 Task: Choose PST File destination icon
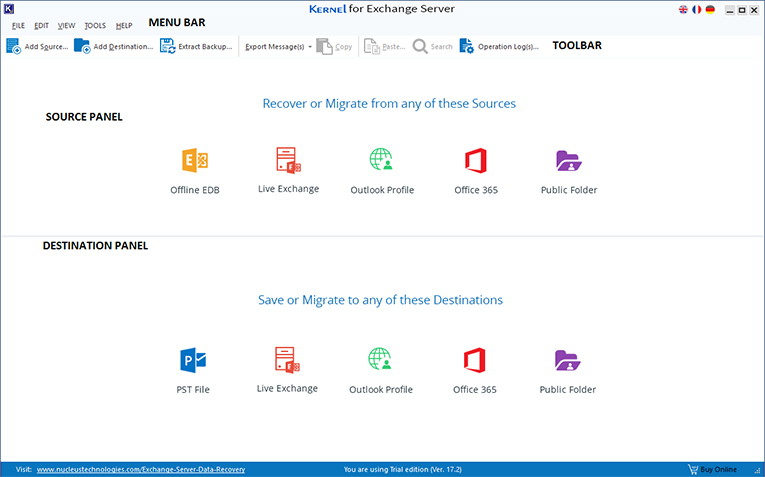coord(193,360)
